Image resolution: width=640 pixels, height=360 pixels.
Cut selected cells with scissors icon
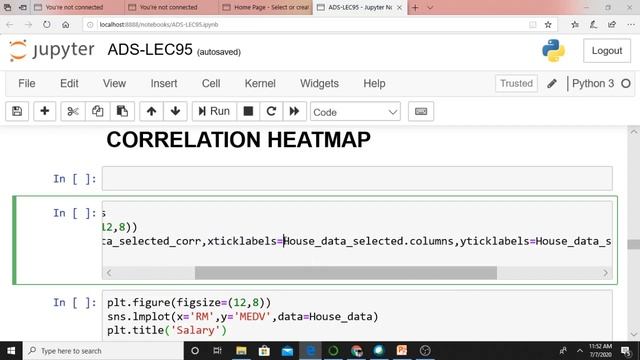pos(73,111)
